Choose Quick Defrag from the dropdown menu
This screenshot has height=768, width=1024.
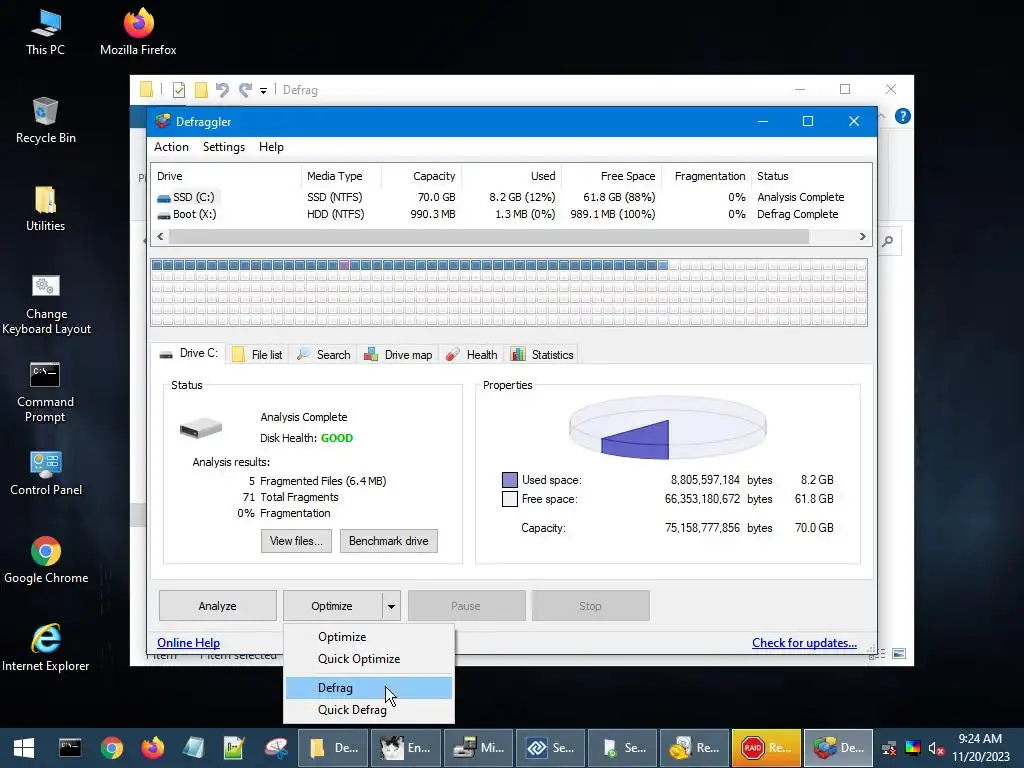pos(368,710)
